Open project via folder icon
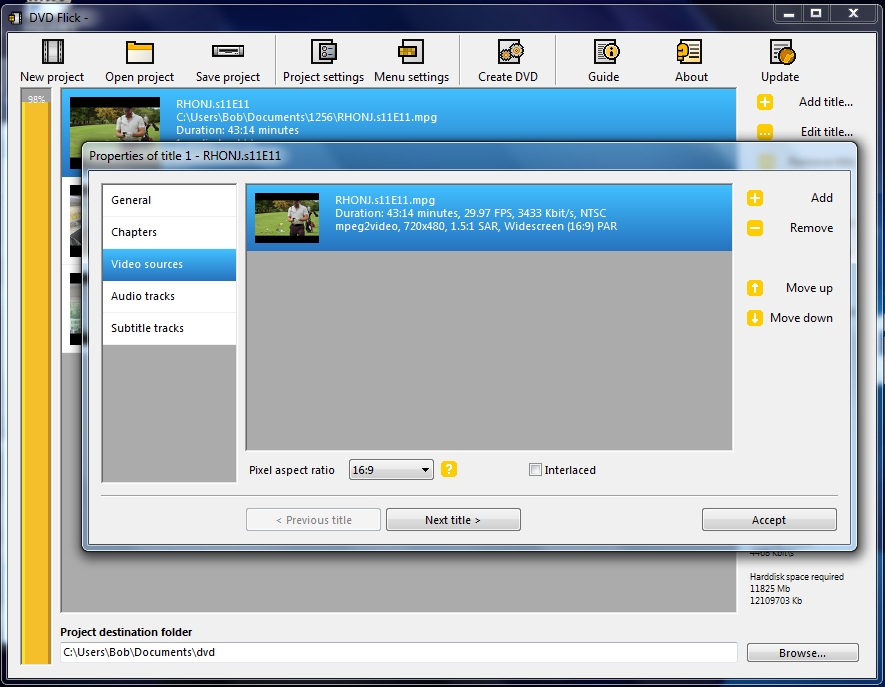 (139, 52)
